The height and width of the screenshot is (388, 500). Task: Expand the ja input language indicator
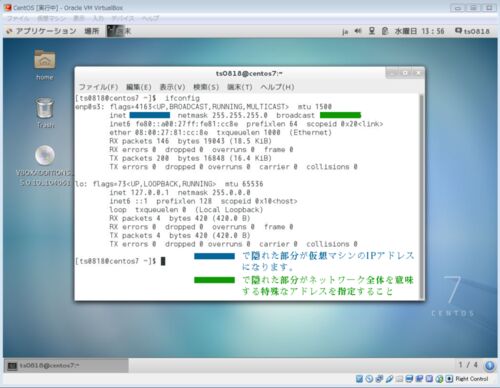345,32
